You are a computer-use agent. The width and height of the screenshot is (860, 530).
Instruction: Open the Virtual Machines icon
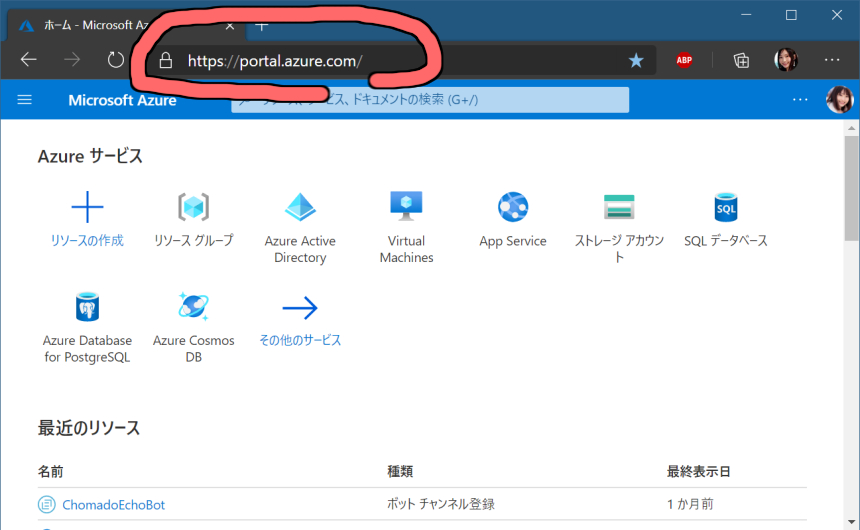pyautogui.click(x=406, y=206)
